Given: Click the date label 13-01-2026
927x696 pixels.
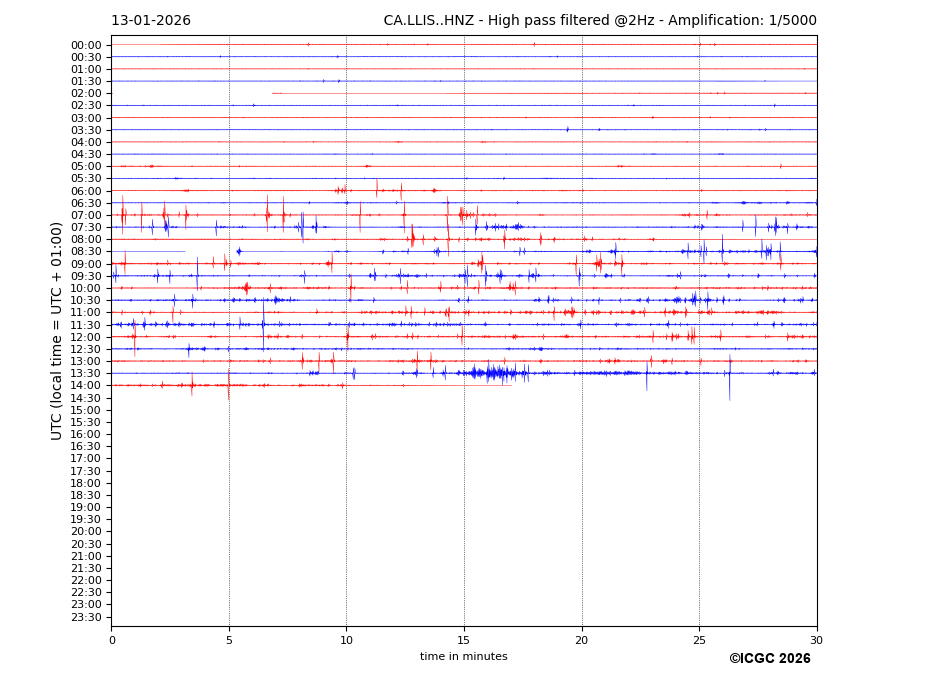Looking at the screenshot, I should [151, 21].
